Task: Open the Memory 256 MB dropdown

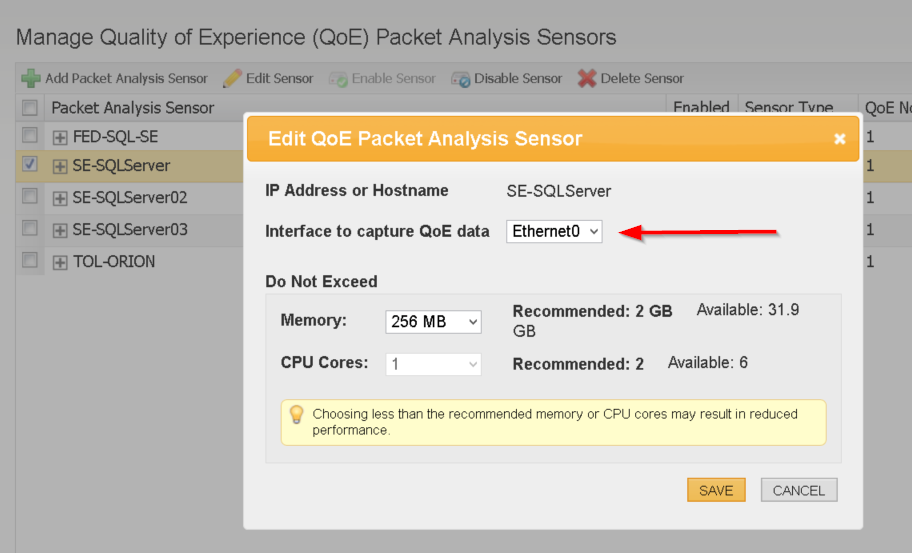Action: [433, 322]
